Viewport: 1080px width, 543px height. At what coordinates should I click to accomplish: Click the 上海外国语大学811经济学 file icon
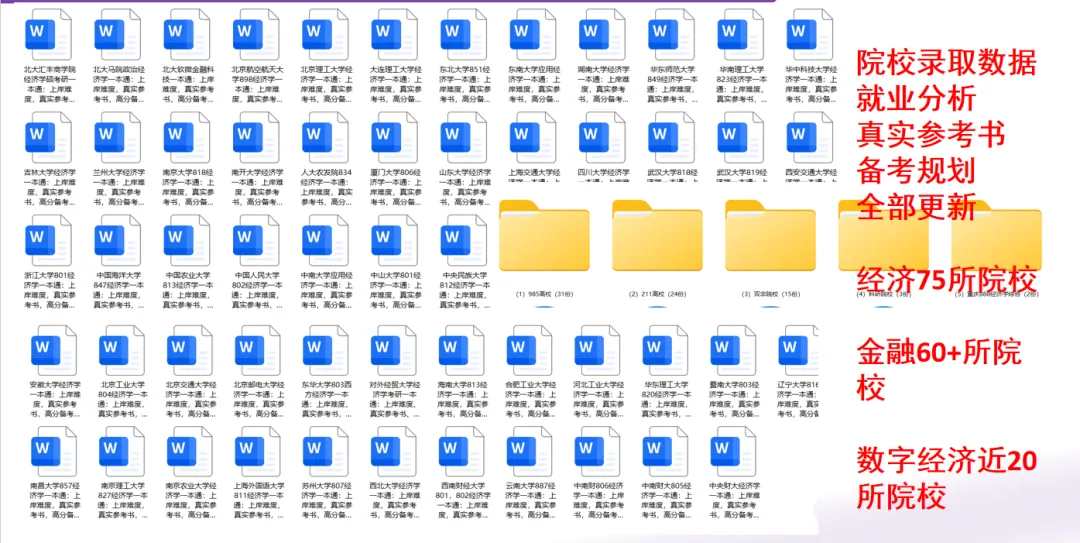tap(258, 451)
